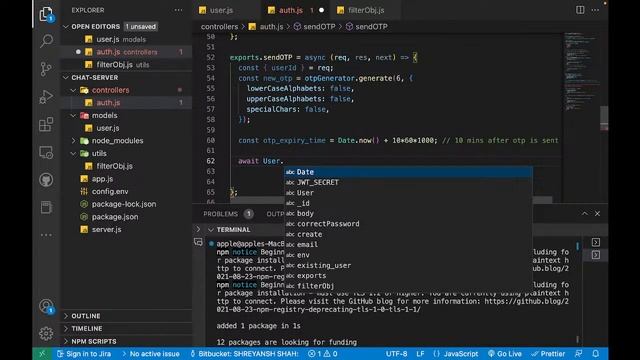Click the remote window indicator in status bar
Screen dimensions: 640x360
(42, 353)
